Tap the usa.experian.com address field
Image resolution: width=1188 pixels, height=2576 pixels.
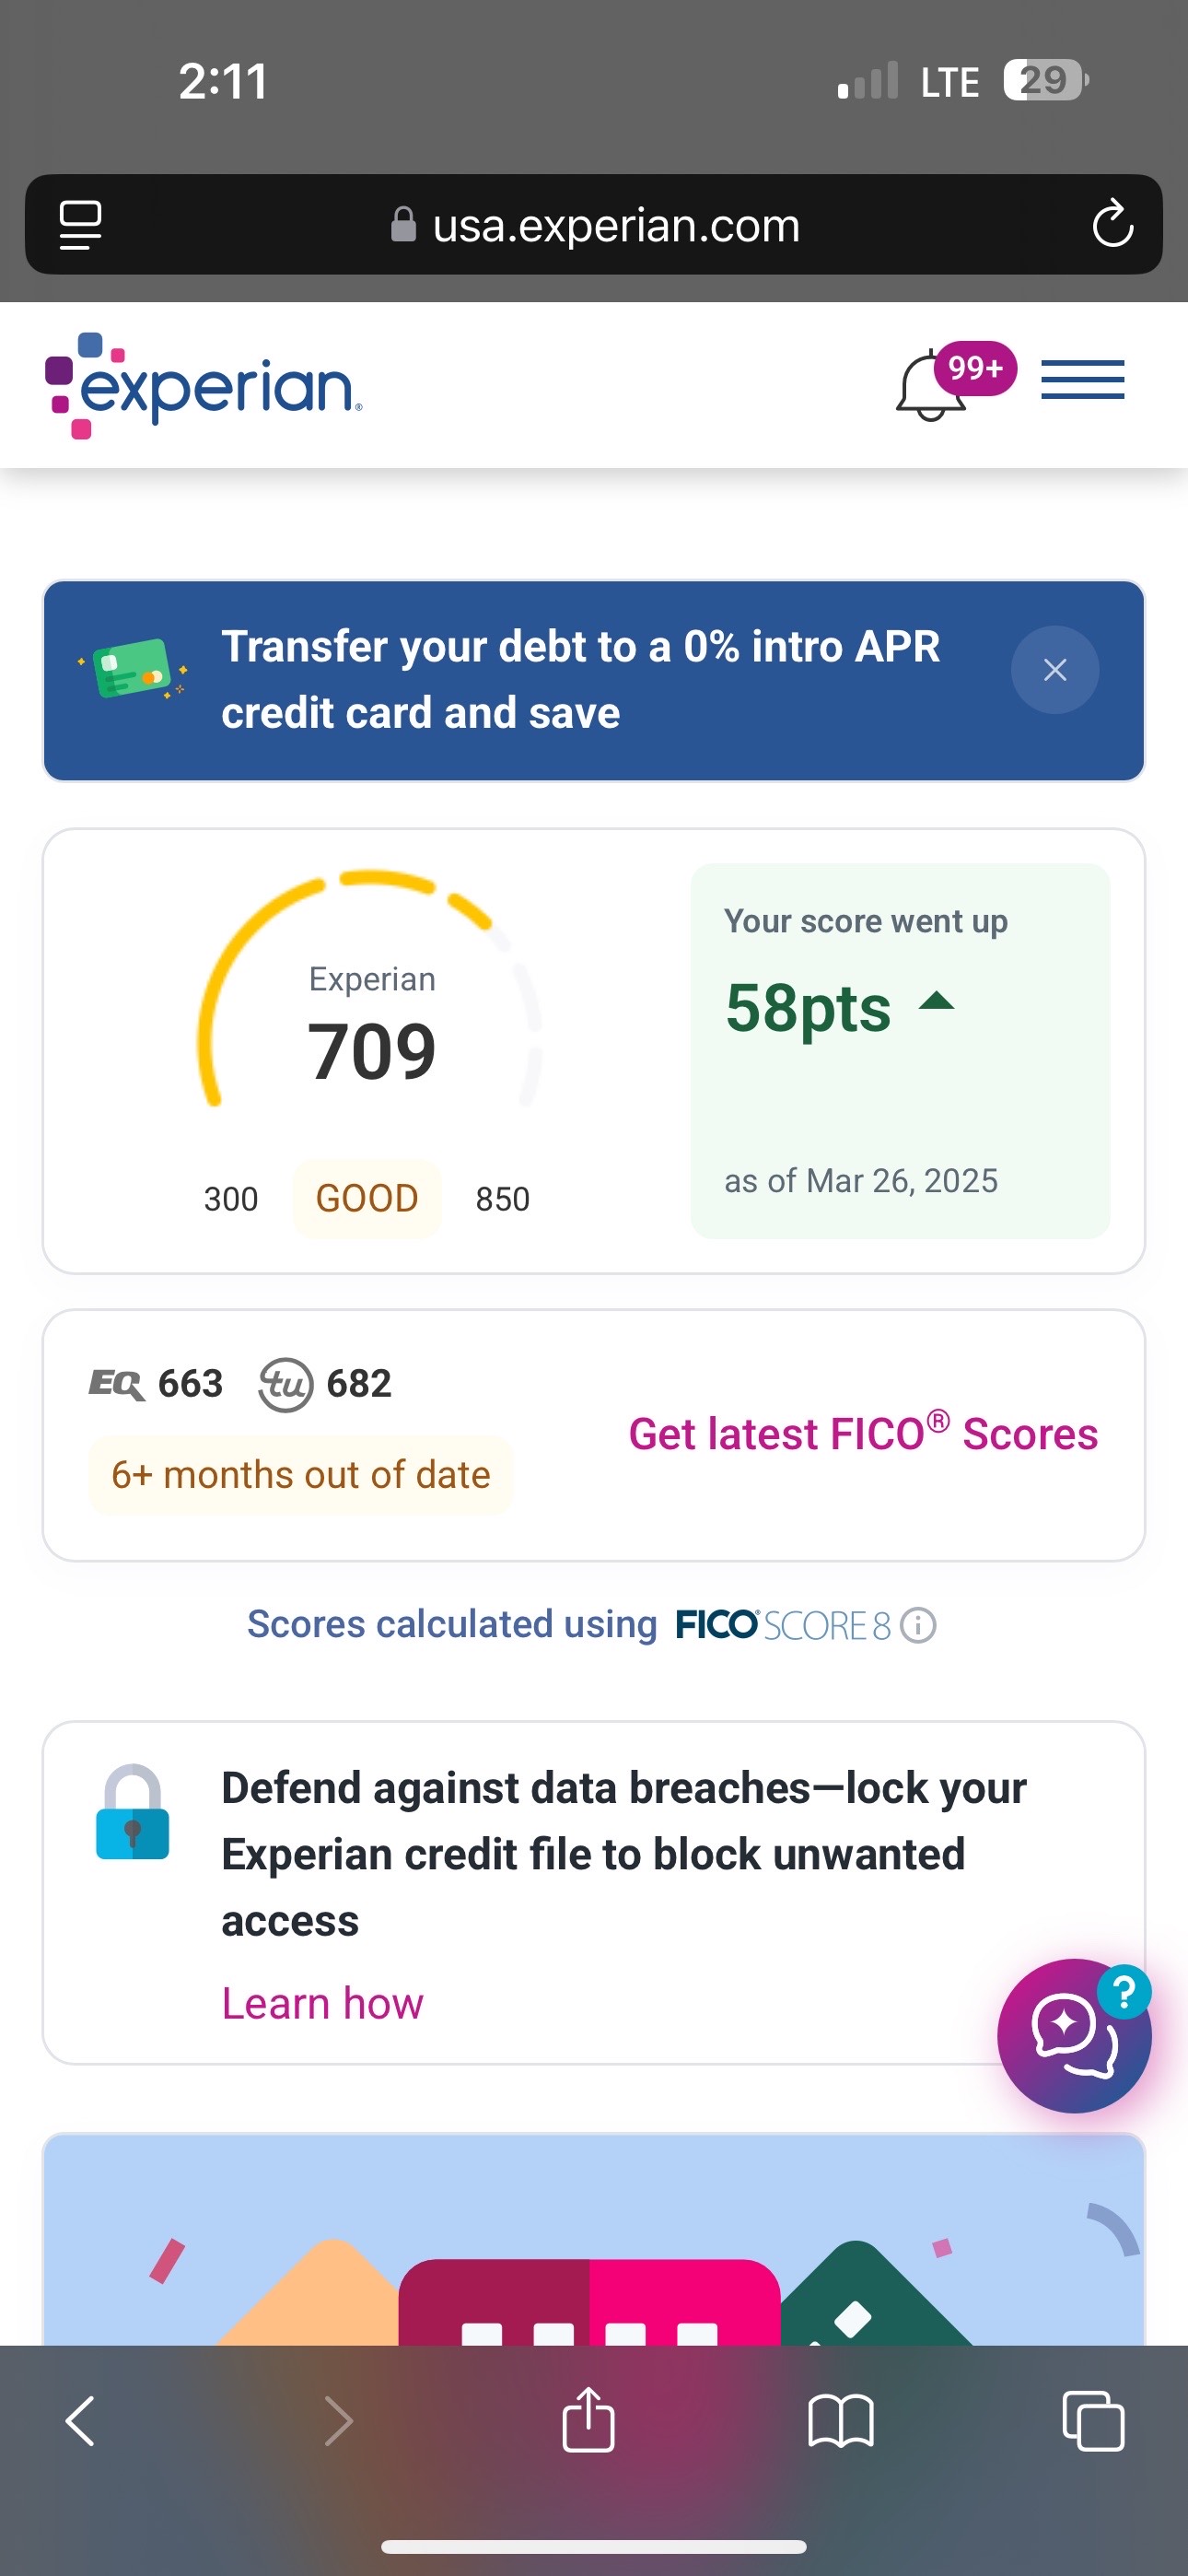594,225
